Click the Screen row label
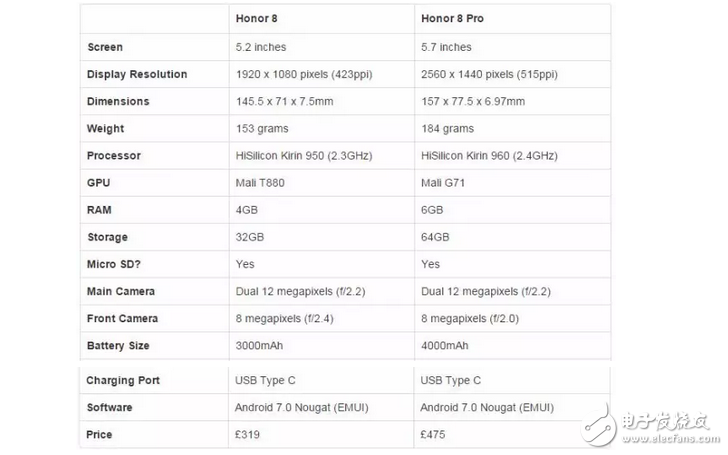Image resolution: width=728 pixels, height=455 pixels. (105, 47)
